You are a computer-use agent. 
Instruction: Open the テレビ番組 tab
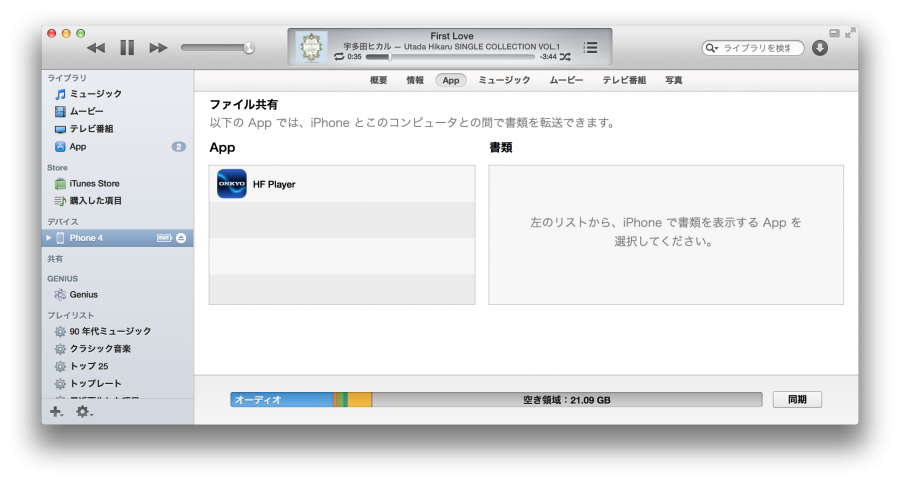click(624, 80)
